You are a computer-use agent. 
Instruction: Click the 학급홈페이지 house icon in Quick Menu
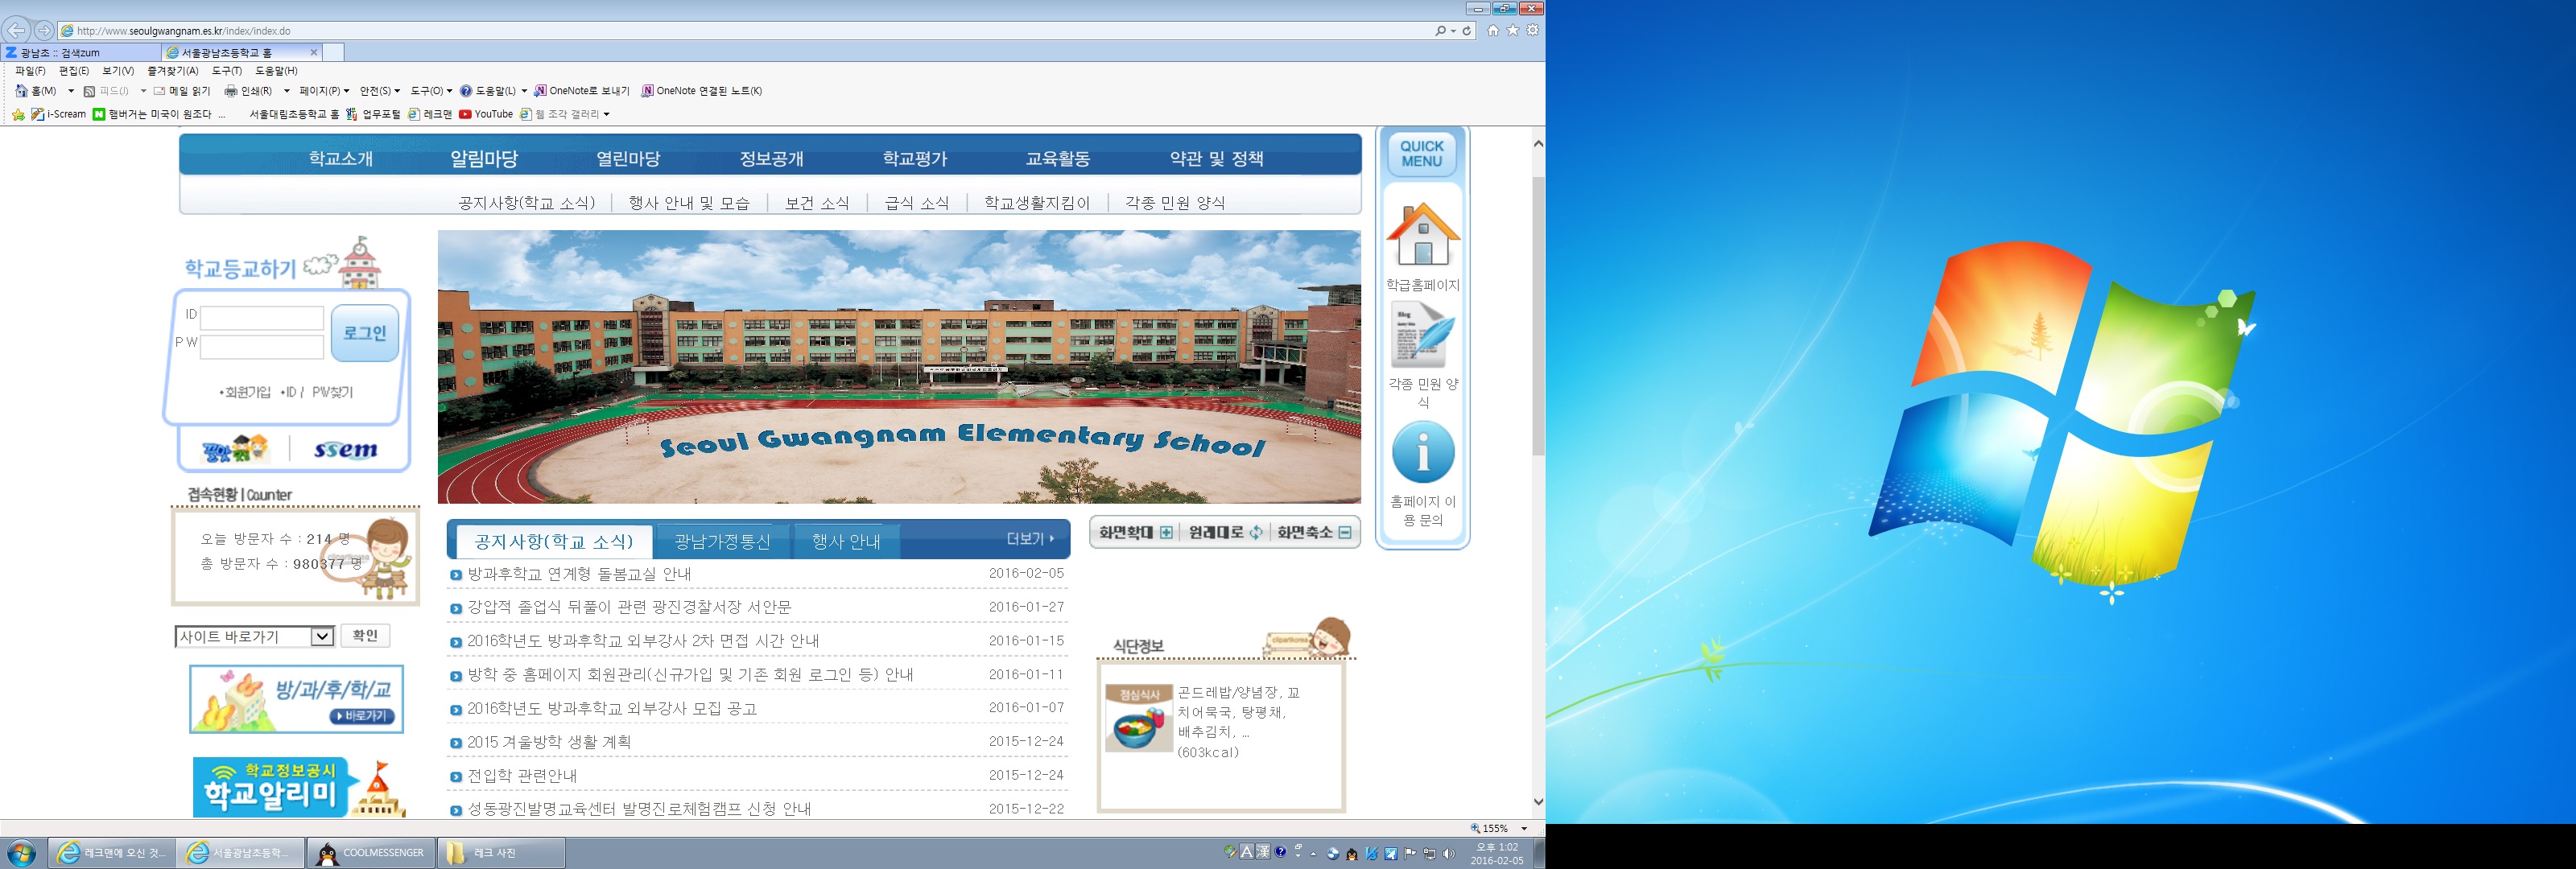coord(1423,234)
